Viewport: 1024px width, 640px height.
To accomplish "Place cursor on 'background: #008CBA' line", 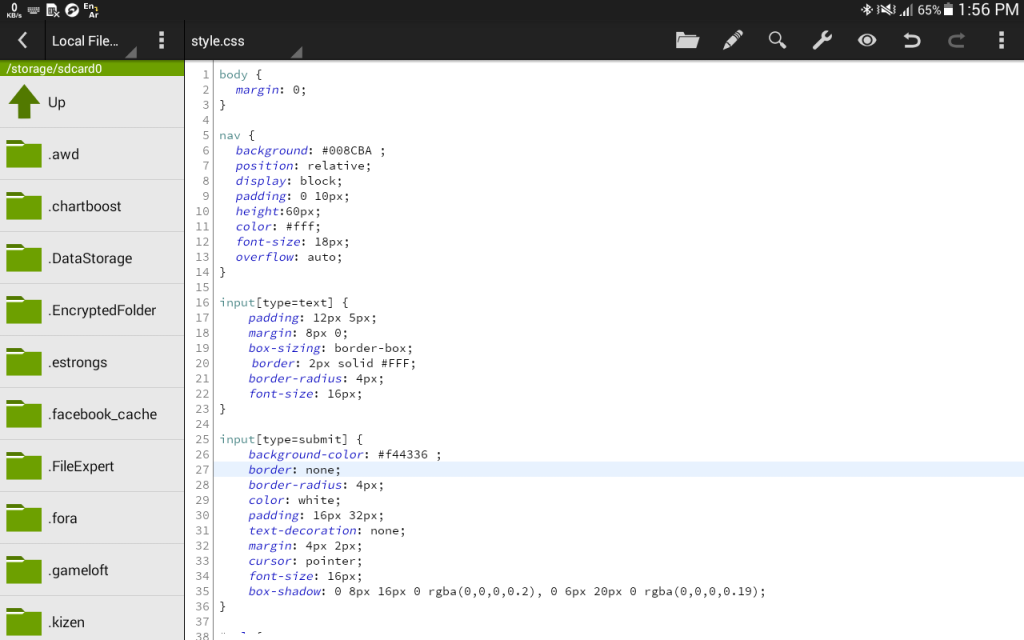I will (x=310, y=151).
